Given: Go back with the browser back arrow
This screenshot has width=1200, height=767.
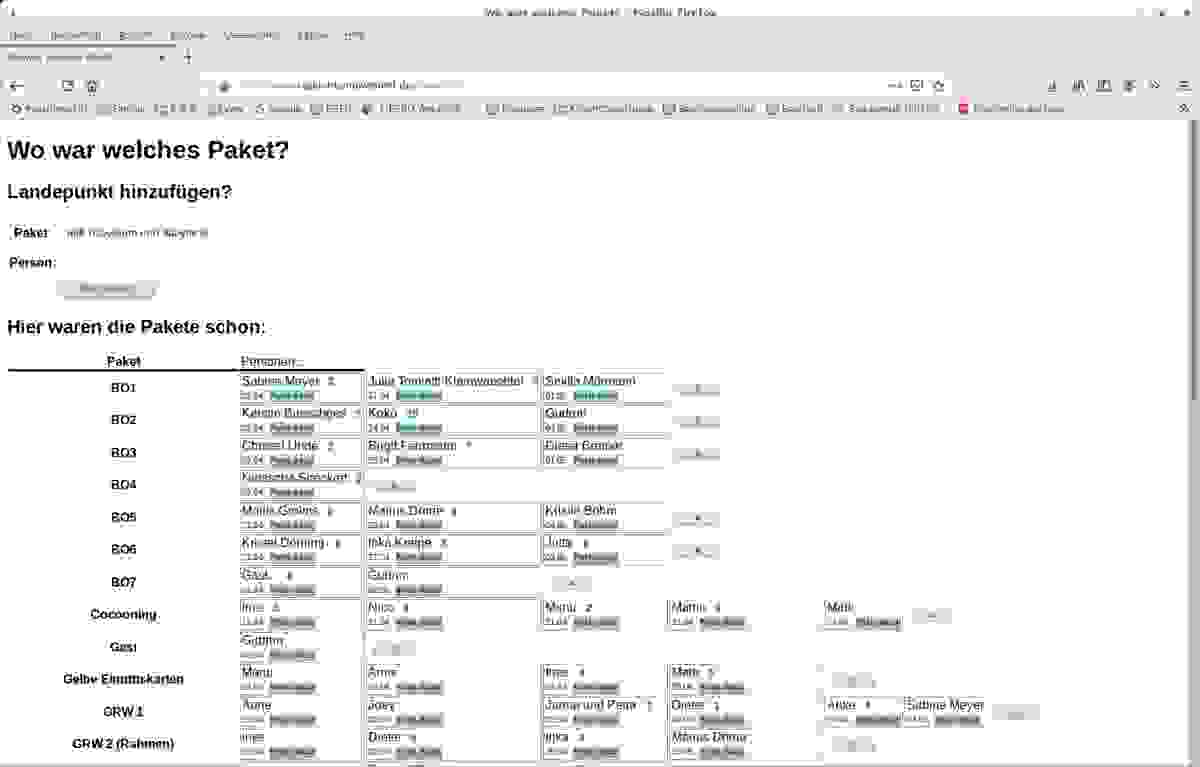Looking at the screenshot, I should pos(17,86).
